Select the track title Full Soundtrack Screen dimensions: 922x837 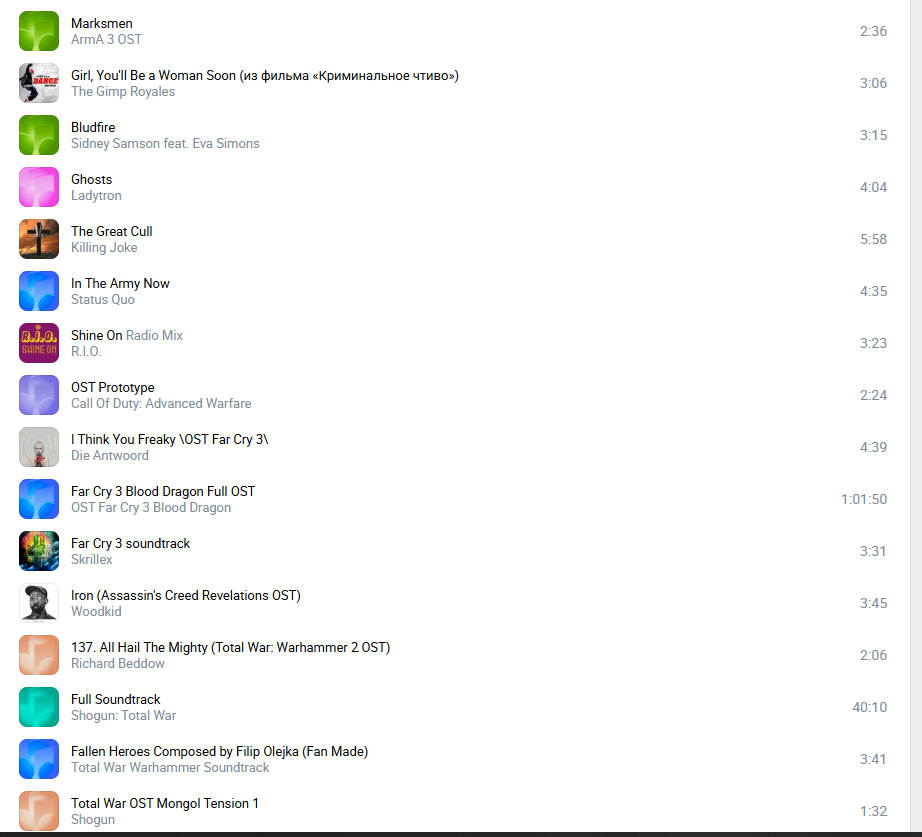coord(116,699)
